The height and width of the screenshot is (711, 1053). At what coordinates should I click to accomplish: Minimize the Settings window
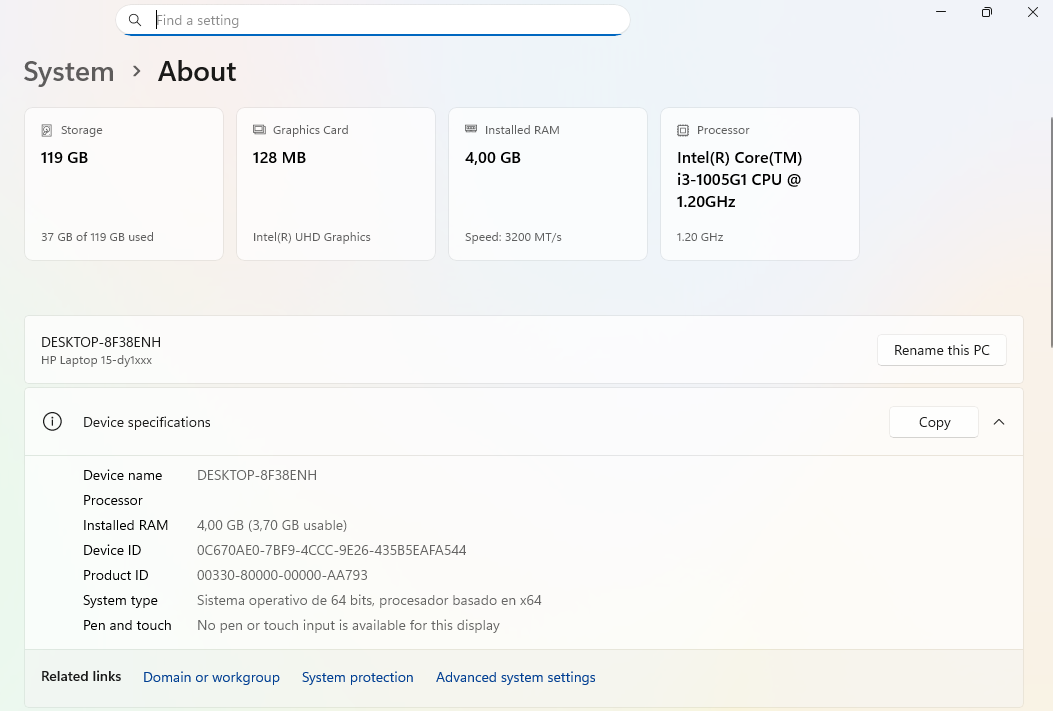point(941,12)
